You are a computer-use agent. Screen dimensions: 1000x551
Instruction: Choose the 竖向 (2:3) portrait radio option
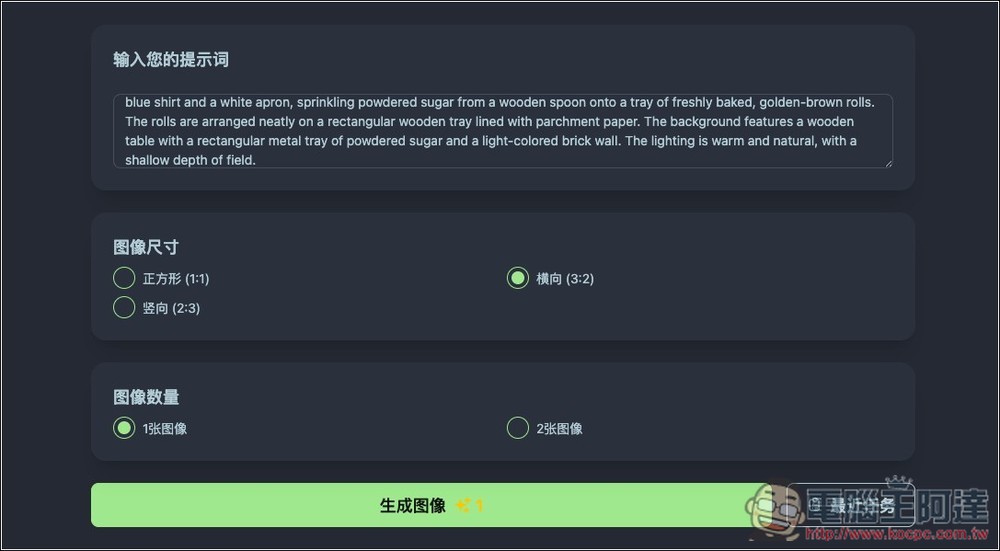point(124,308)
